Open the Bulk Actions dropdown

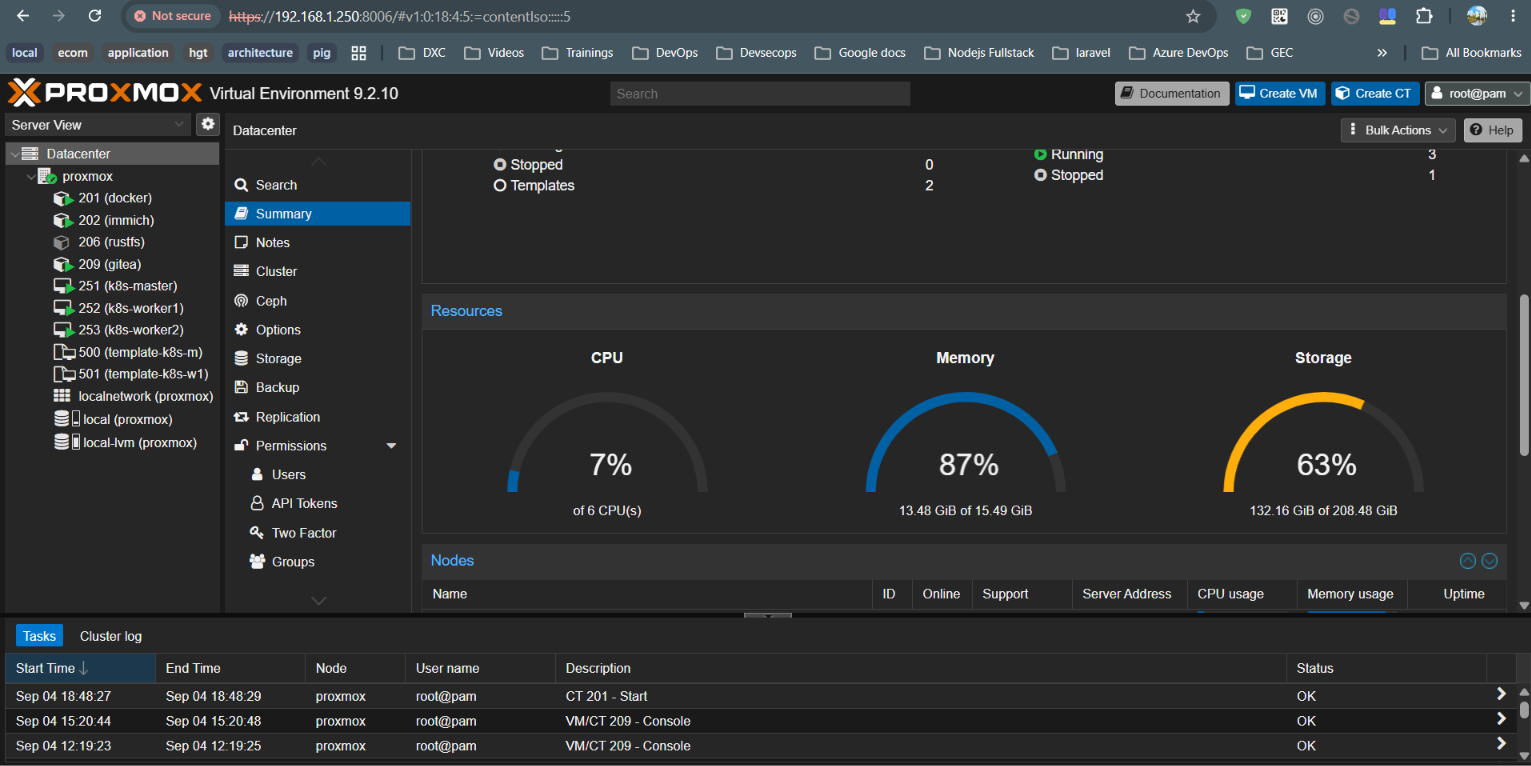(x=1398, y=130)
